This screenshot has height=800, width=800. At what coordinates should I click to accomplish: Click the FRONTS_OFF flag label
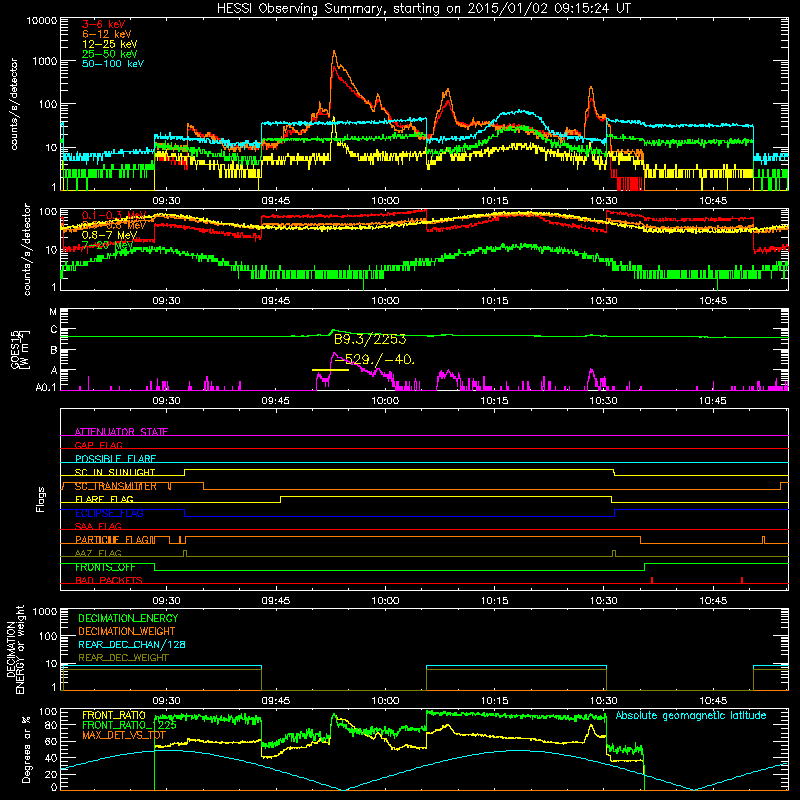[x=105, y=567]
